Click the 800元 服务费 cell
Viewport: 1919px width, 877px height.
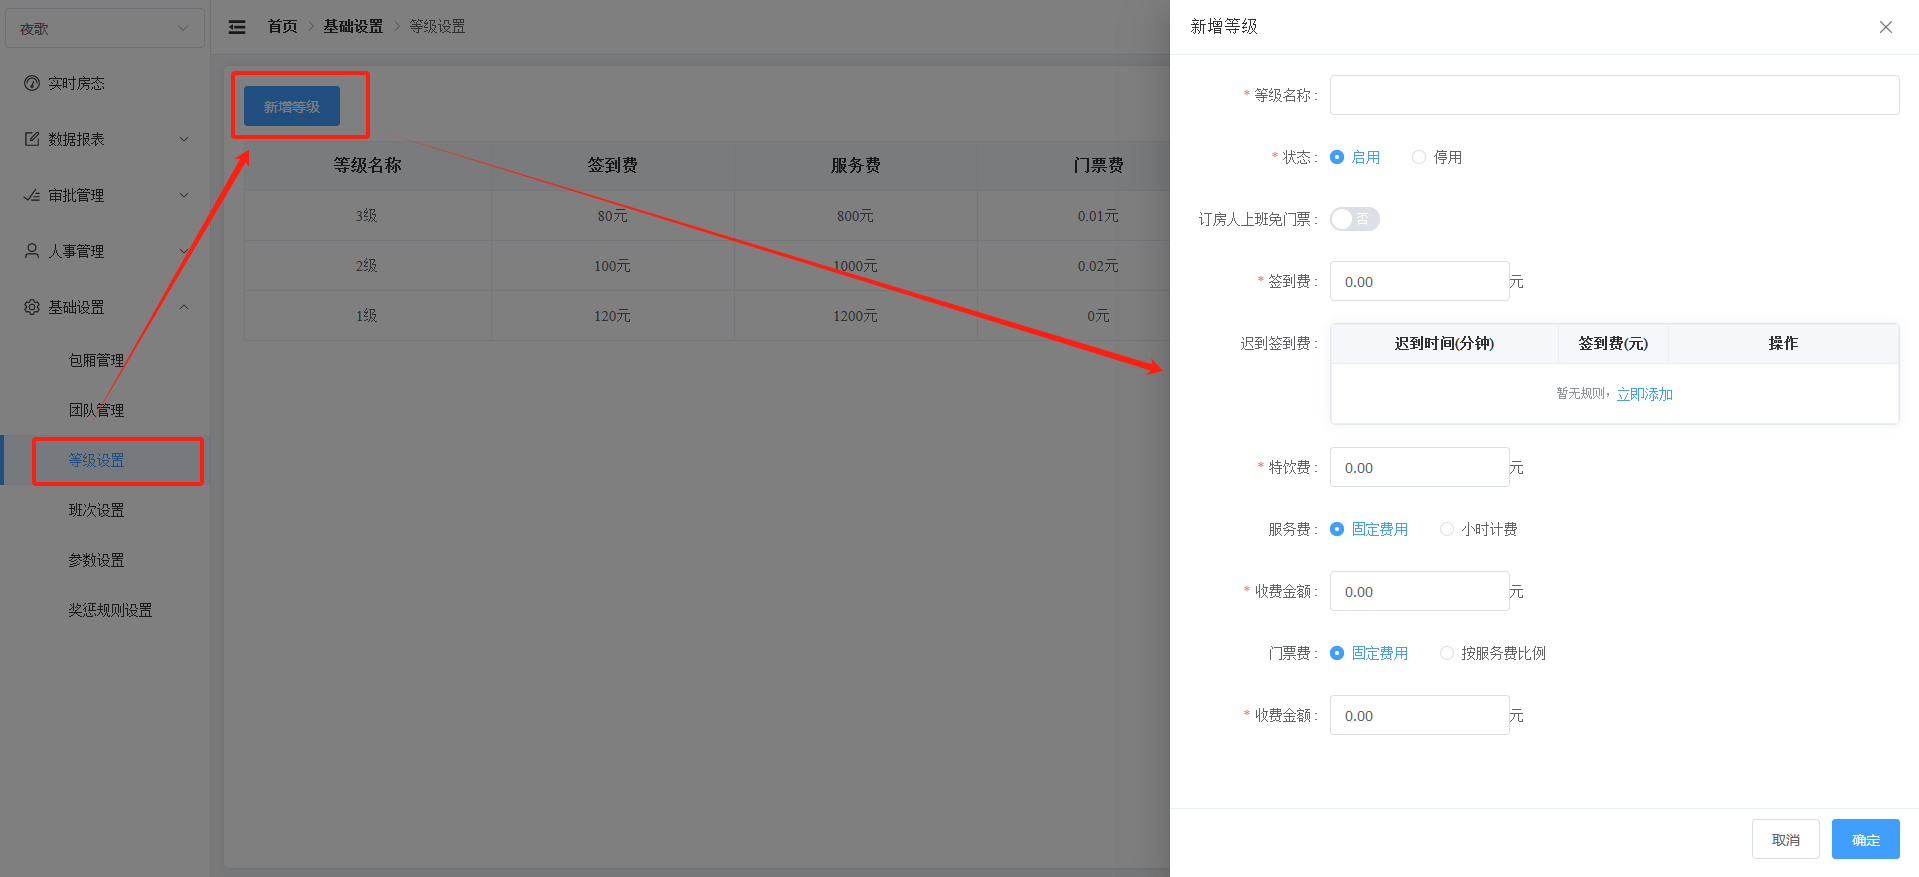[856, 216]
